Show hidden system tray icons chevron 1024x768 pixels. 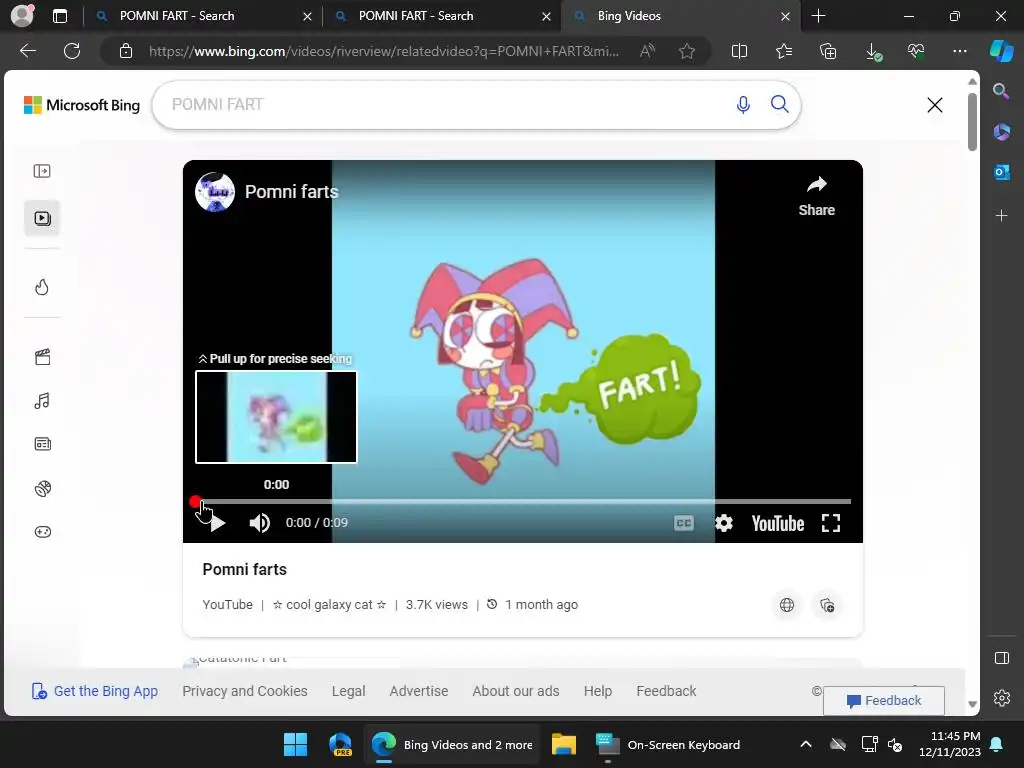[x=806, y=744]
